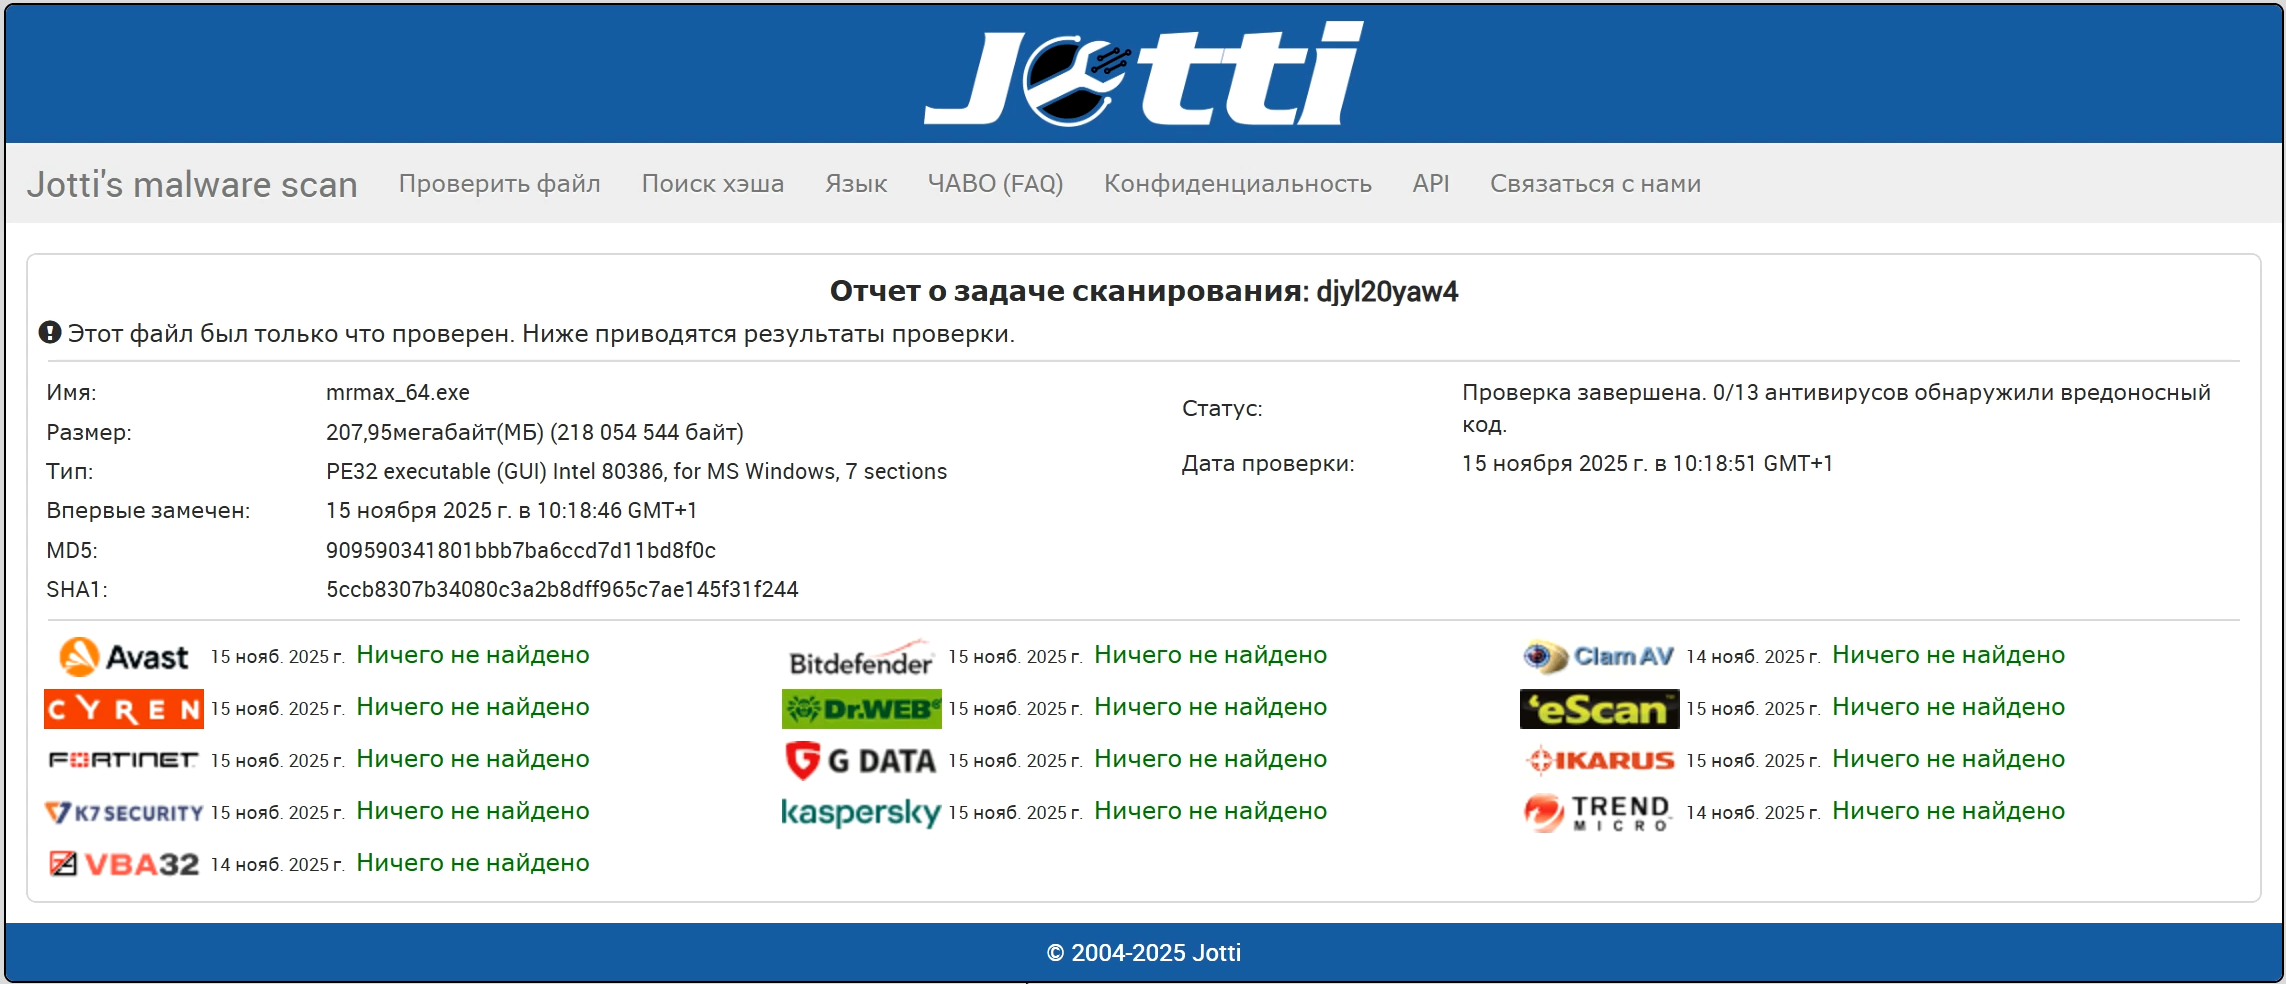Click the Fortinet scanner logo
This screenshot has width=2286, height=984.
point(124,761)
